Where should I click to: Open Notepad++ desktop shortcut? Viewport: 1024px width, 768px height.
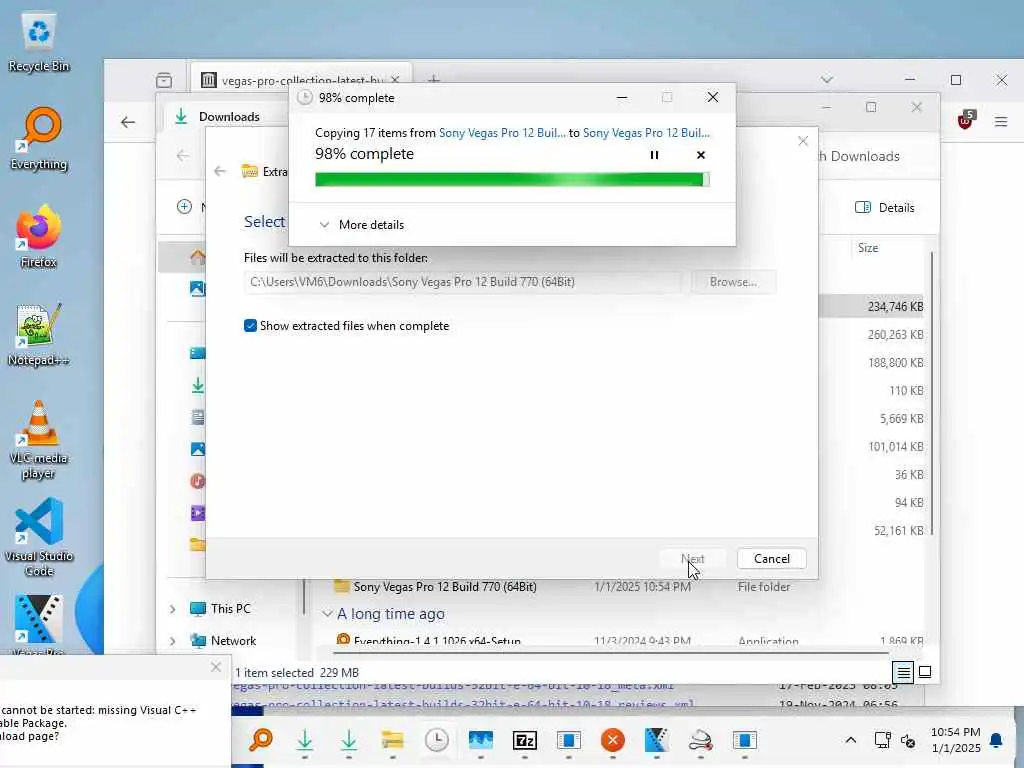(x=39, y=334)
